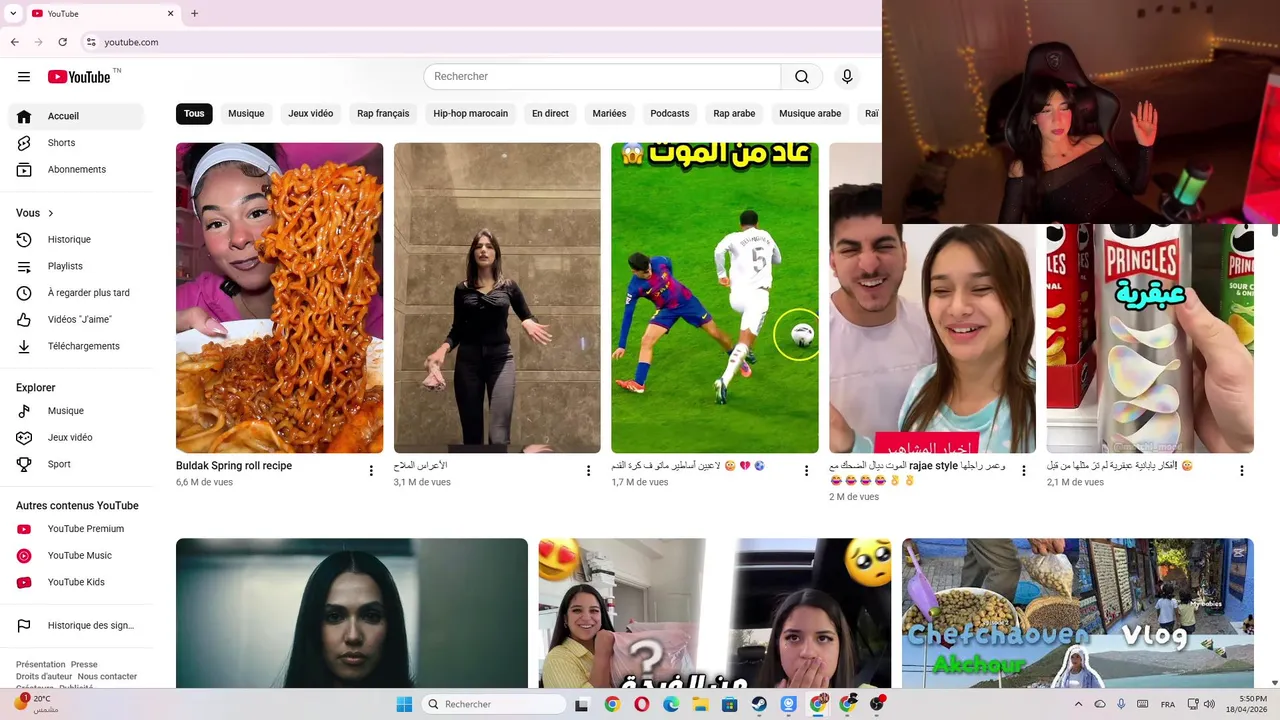Open Historique in sidebar
This screenshot has width=1280, height=720.
pyautogui.click(x=76, y=240)
